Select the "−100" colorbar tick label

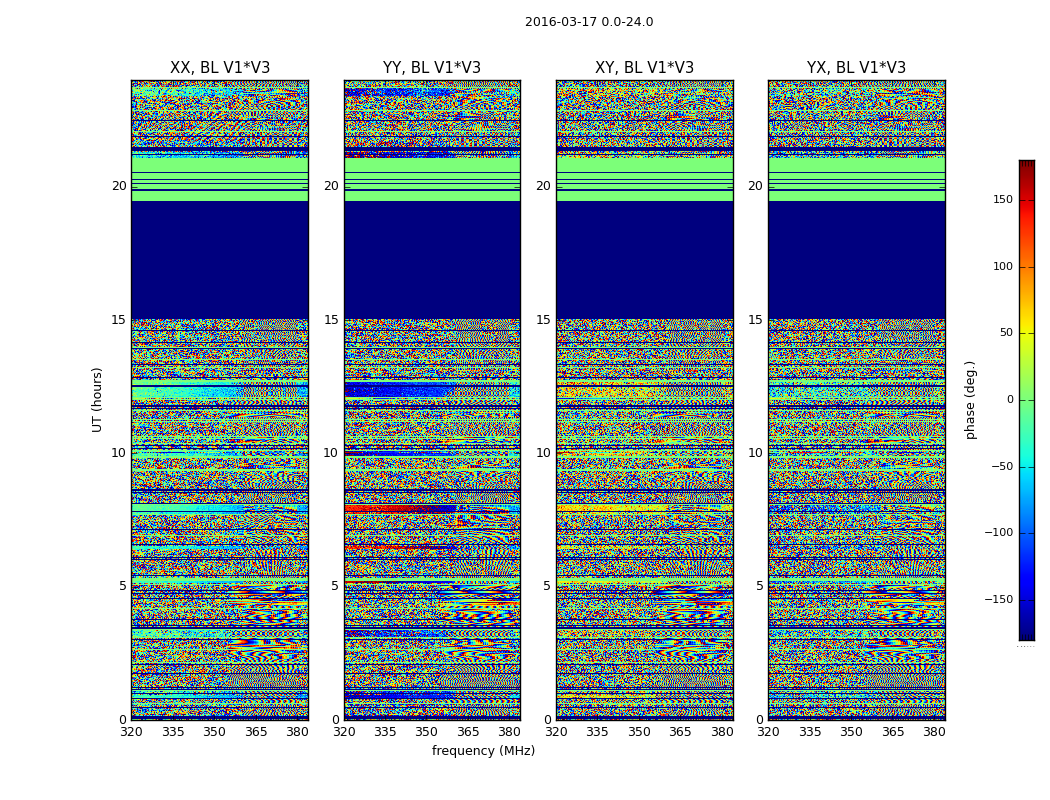(998, 533)
